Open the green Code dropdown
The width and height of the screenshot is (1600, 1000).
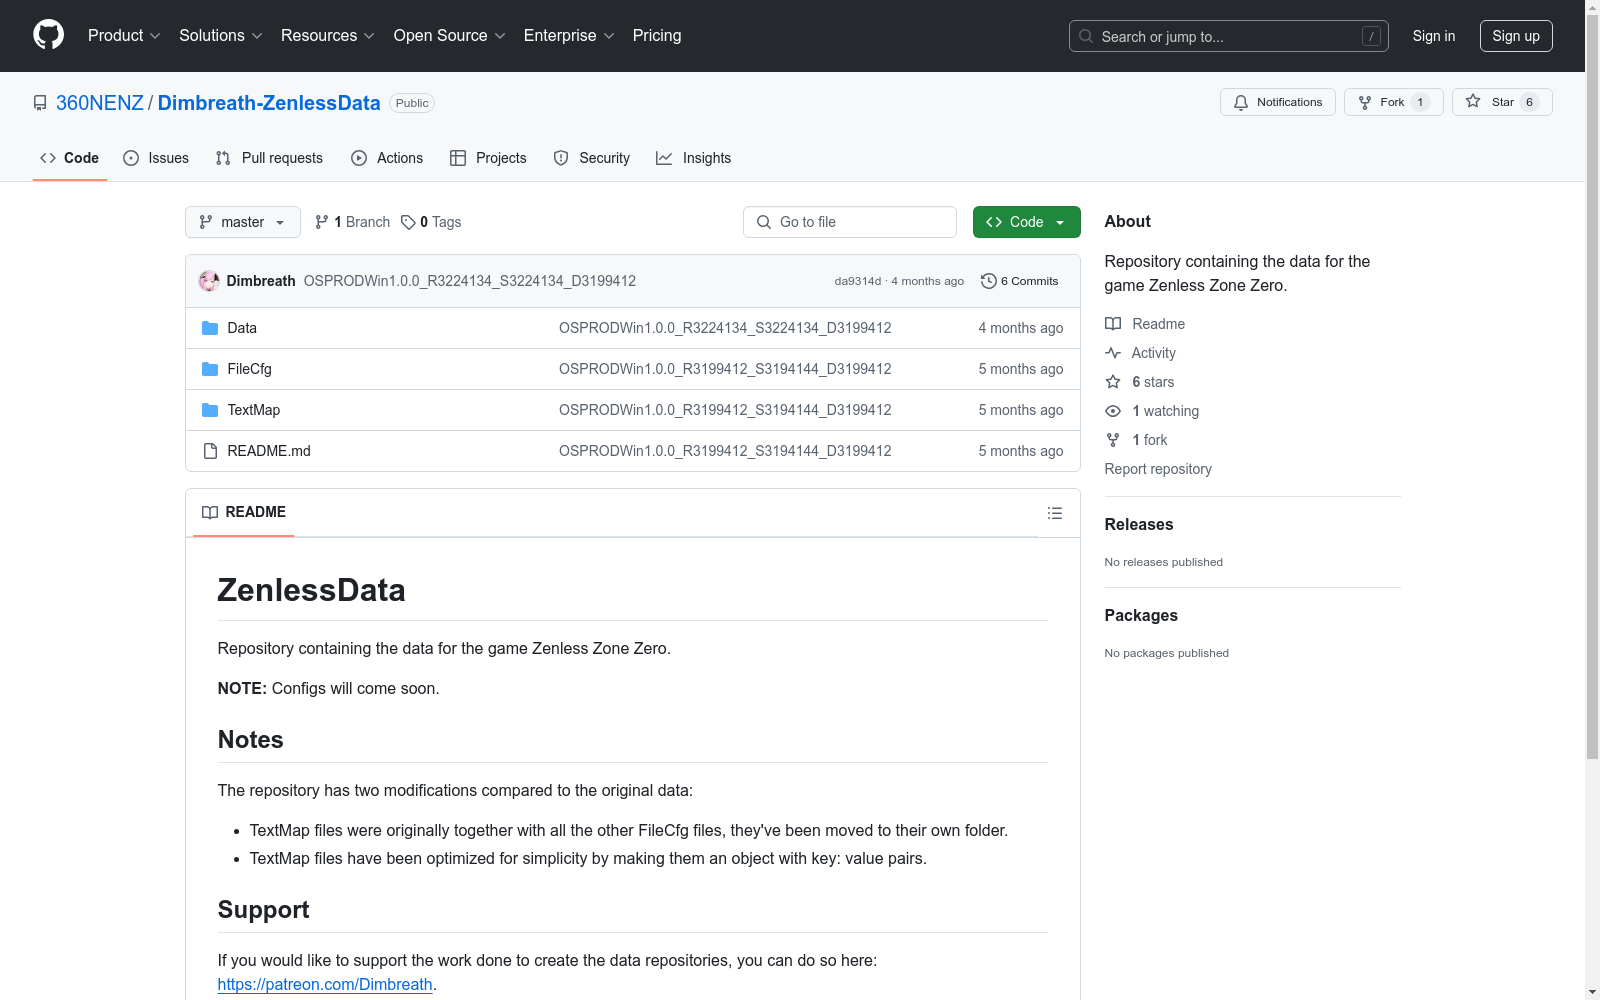pyautogui.click(x=1026, y=222)
